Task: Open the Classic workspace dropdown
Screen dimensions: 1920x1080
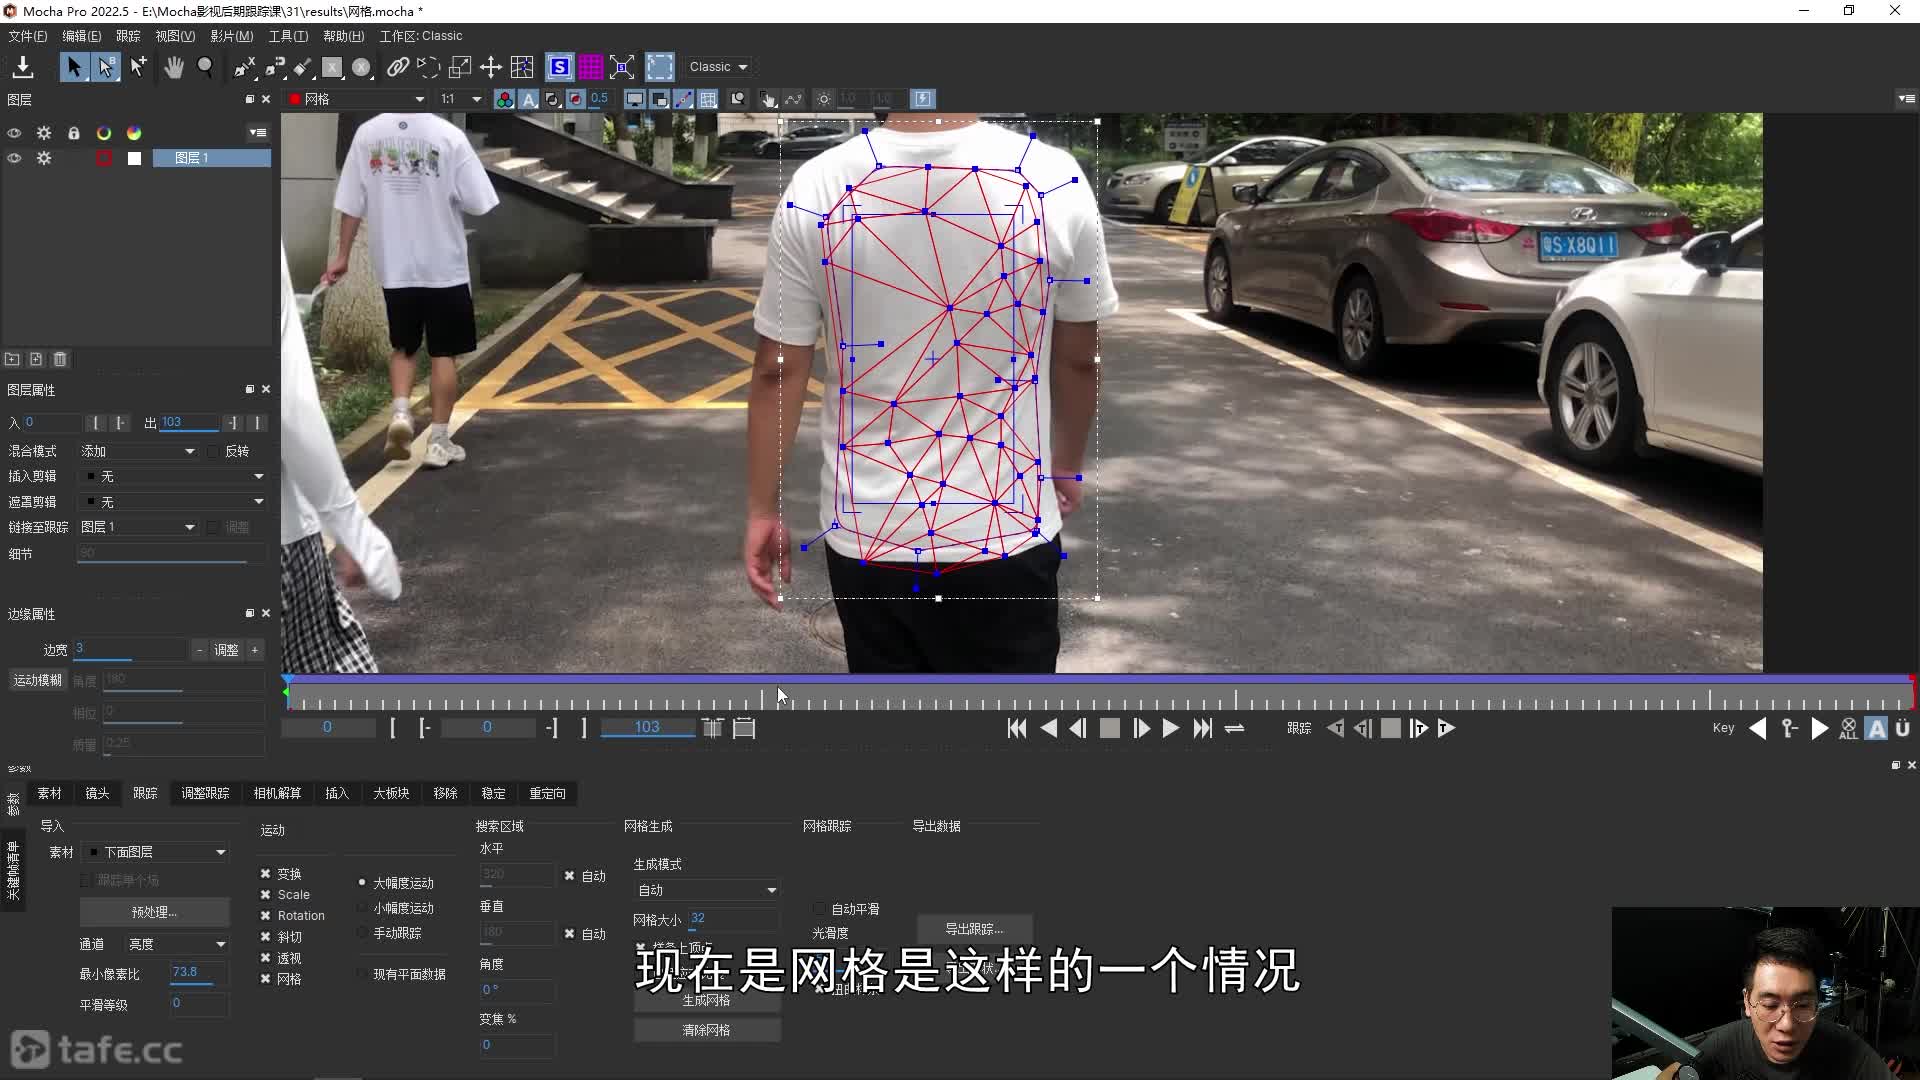Action: coord(718,67)
